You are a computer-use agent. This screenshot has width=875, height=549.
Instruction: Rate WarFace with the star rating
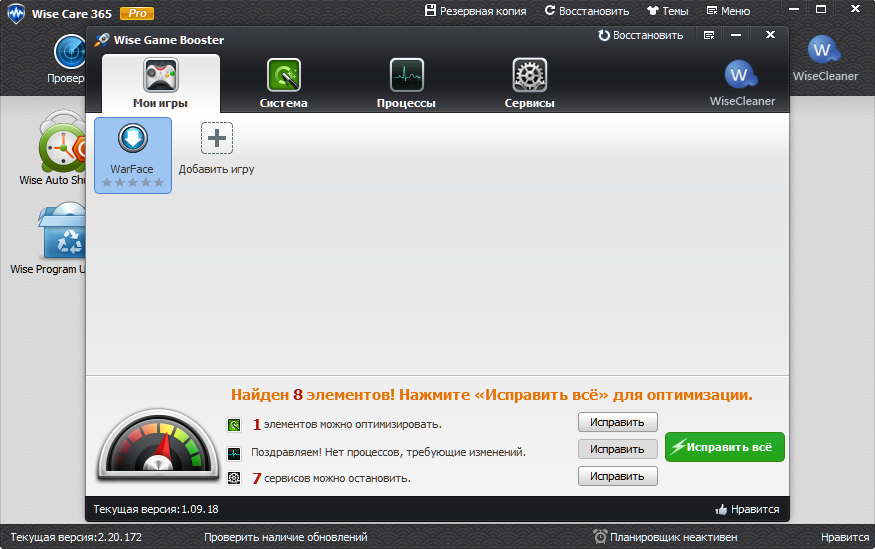click(133, 182)
